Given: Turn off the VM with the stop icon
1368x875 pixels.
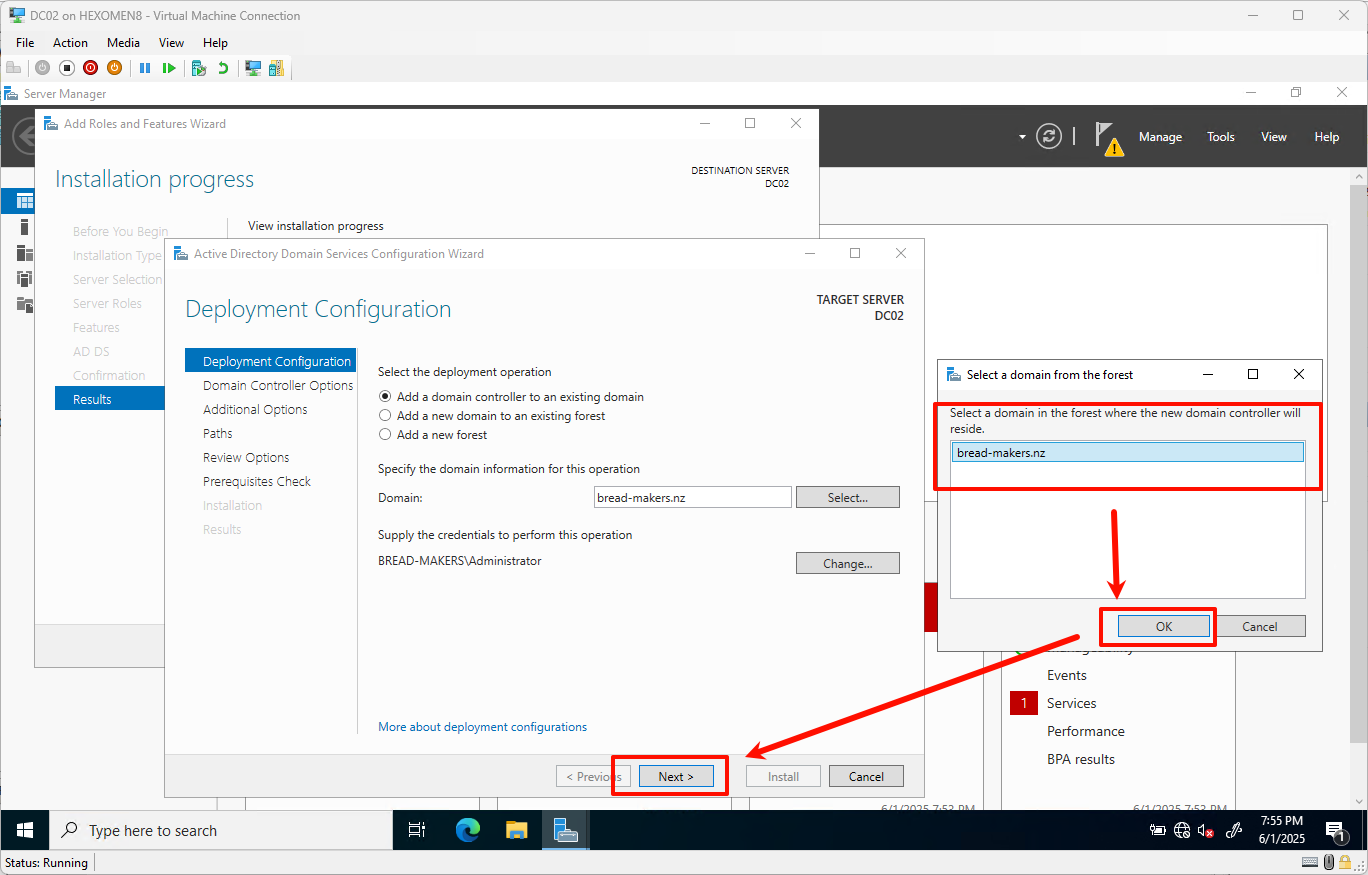Looking at the screenshot, I should [x=67, y=68].
